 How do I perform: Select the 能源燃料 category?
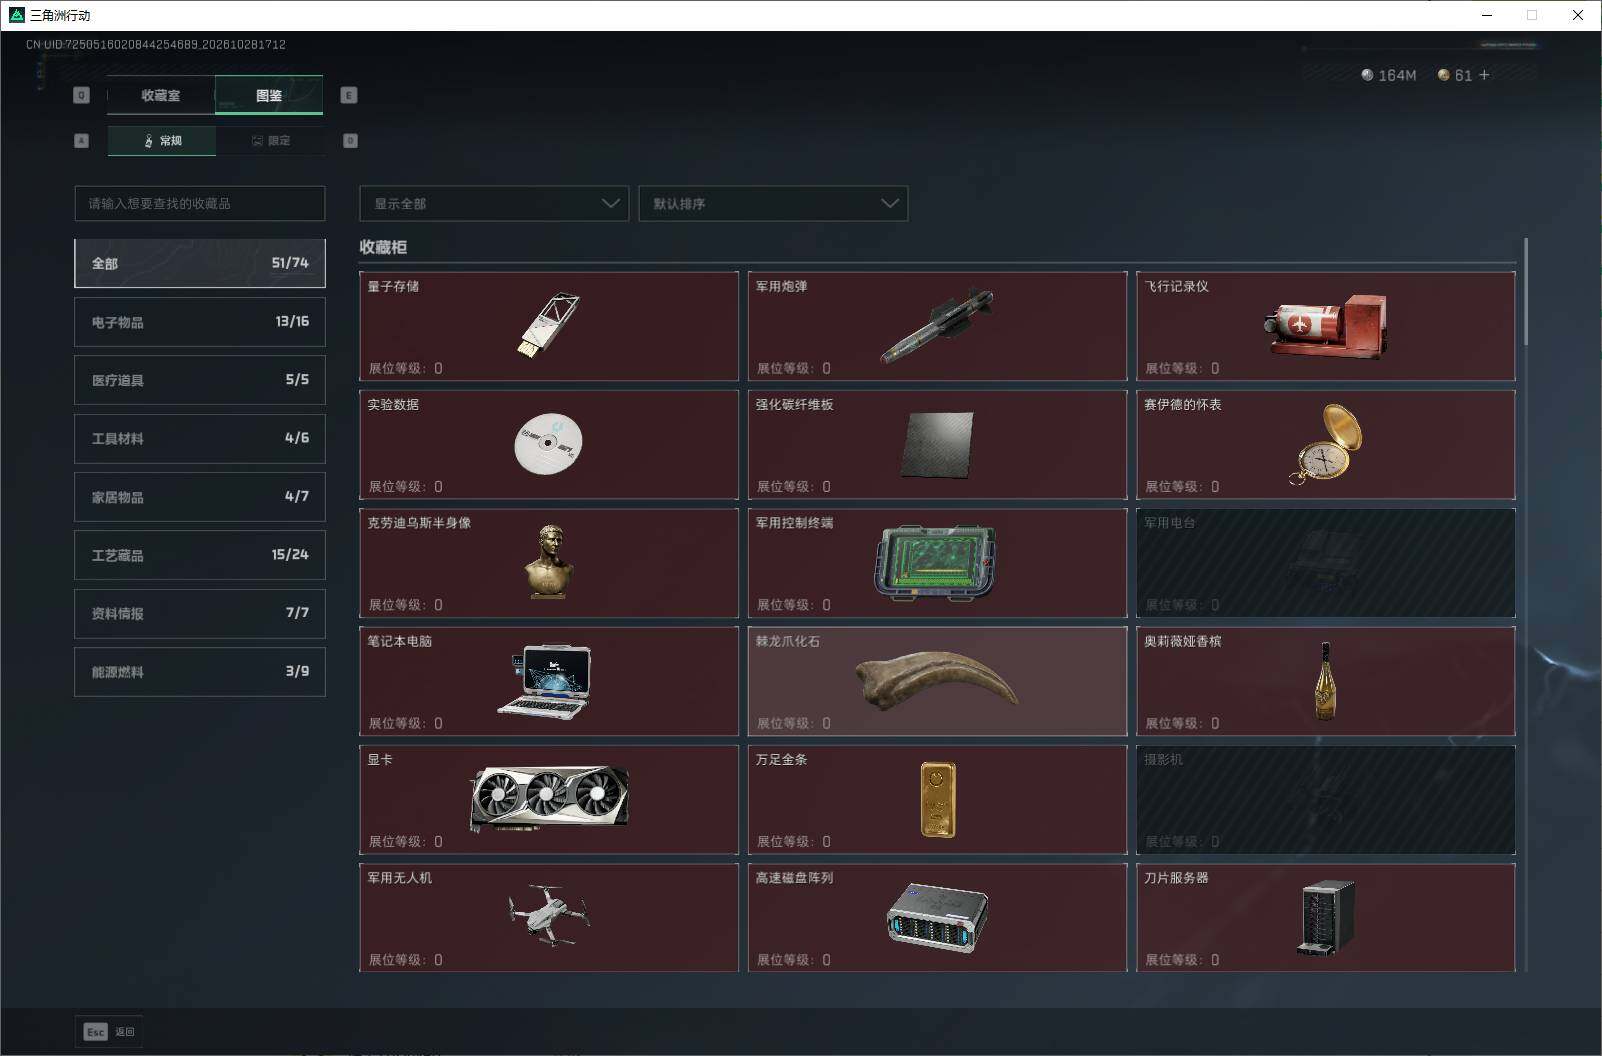pos(200,672)
